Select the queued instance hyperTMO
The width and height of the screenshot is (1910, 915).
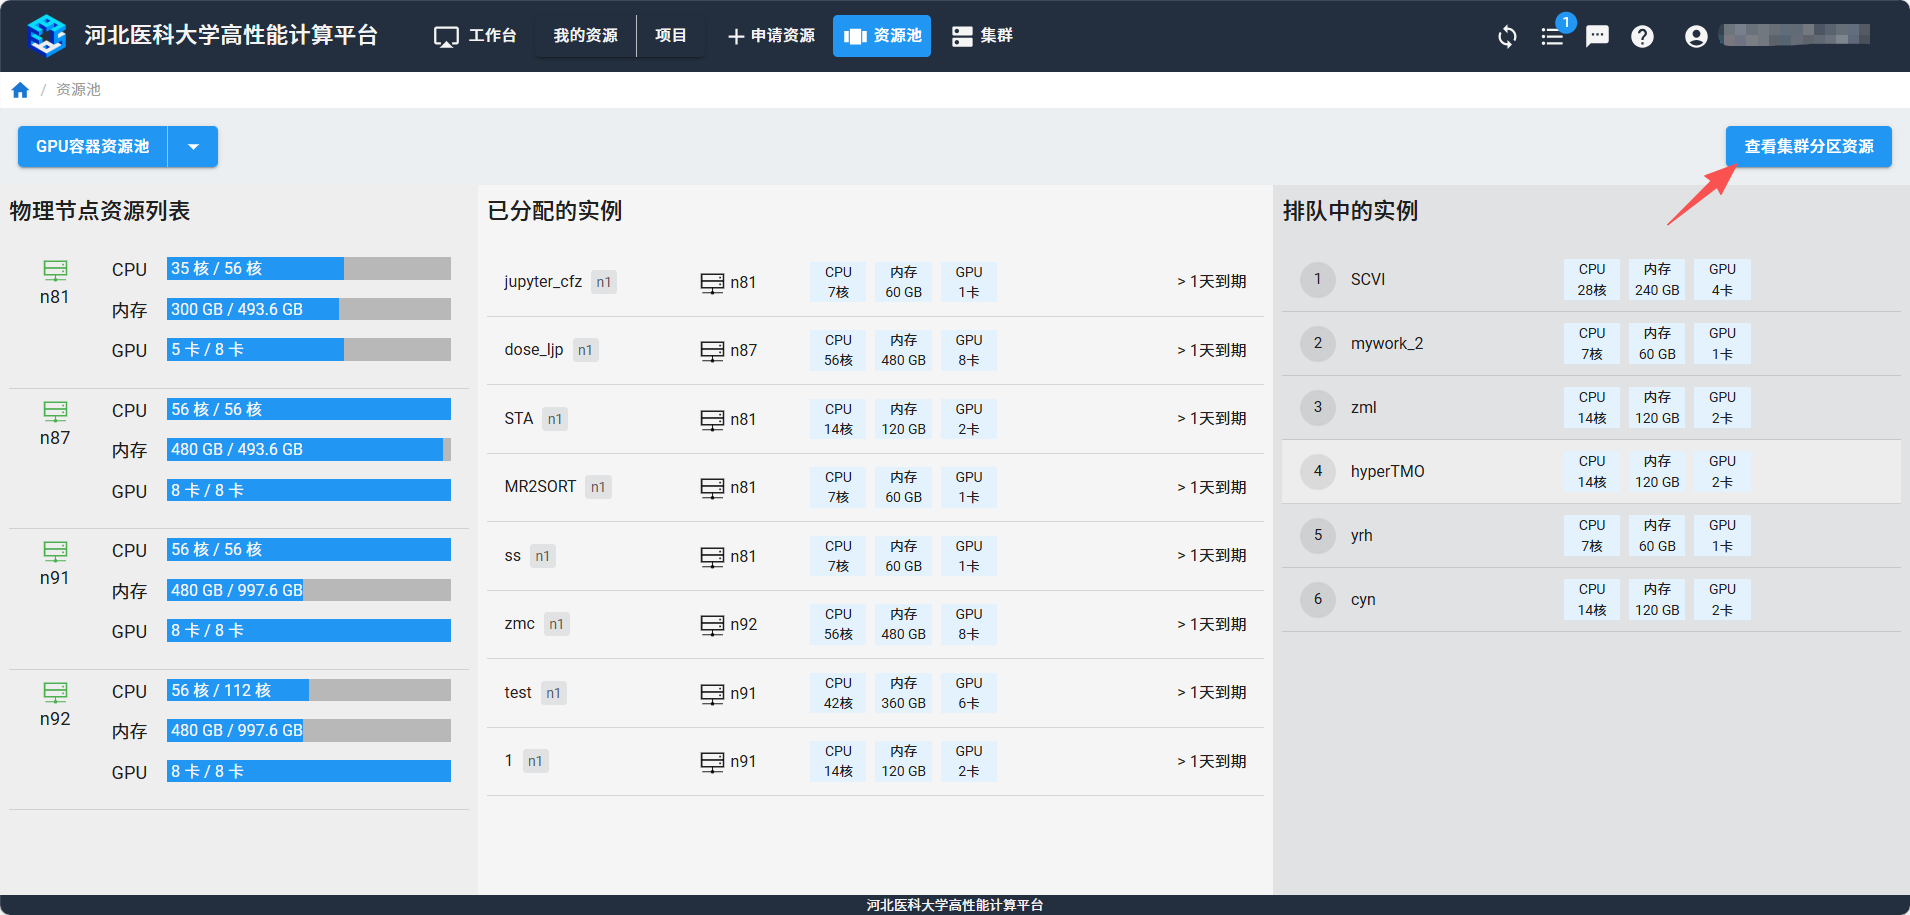click(1387, 471)
